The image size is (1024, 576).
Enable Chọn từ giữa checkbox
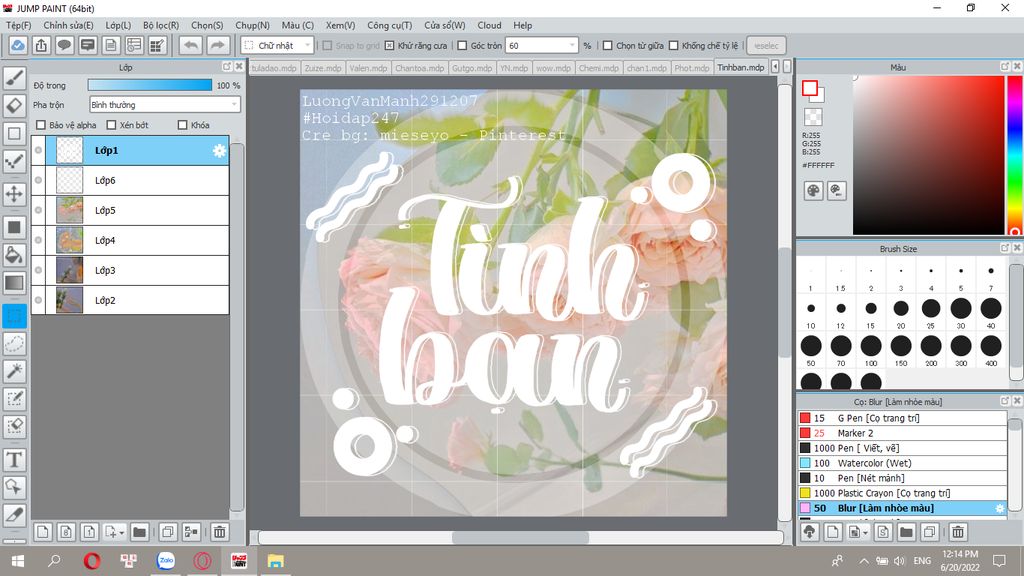[607, 46]
